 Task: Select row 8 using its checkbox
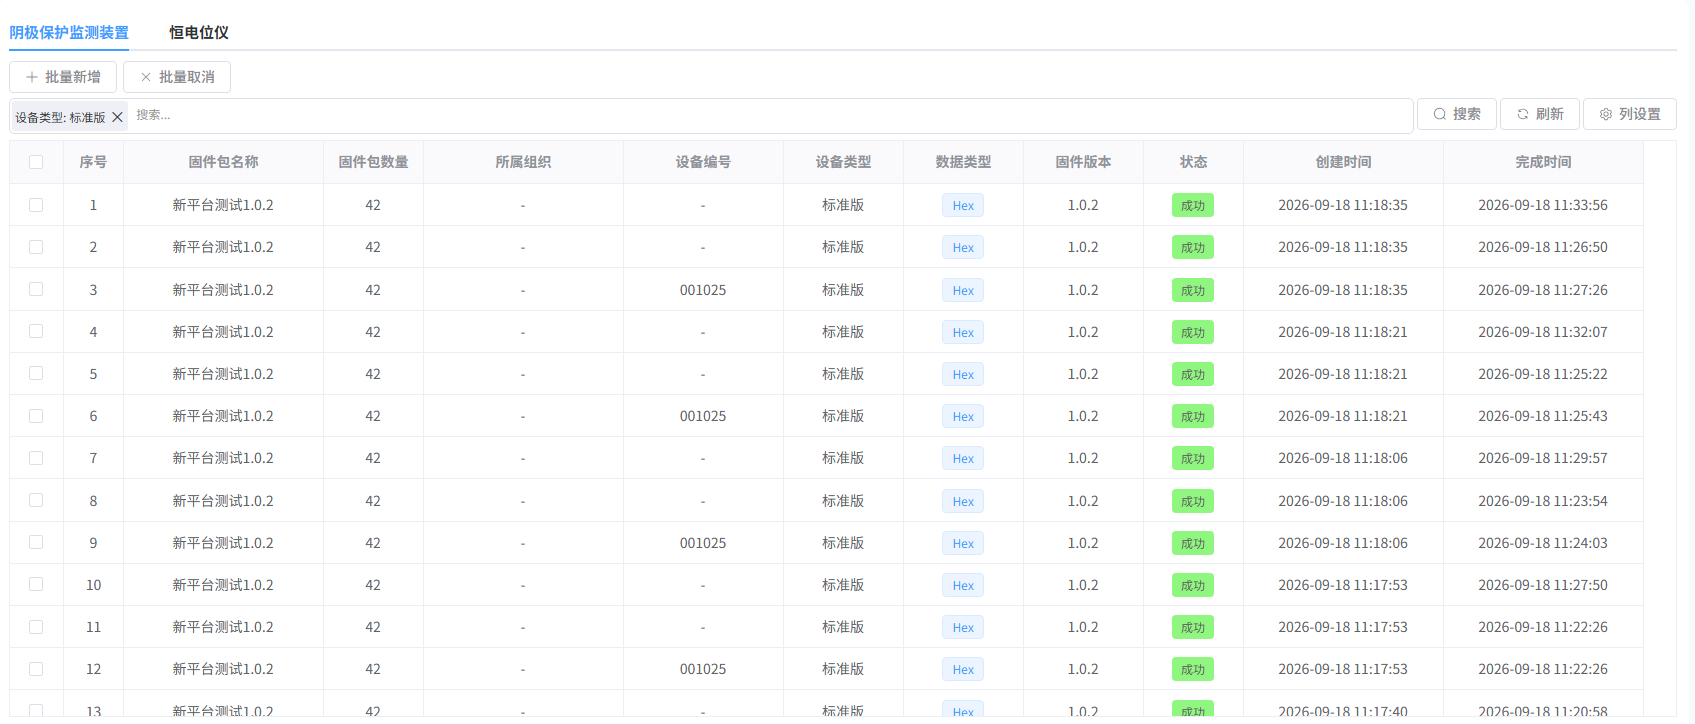click(36, 500)
